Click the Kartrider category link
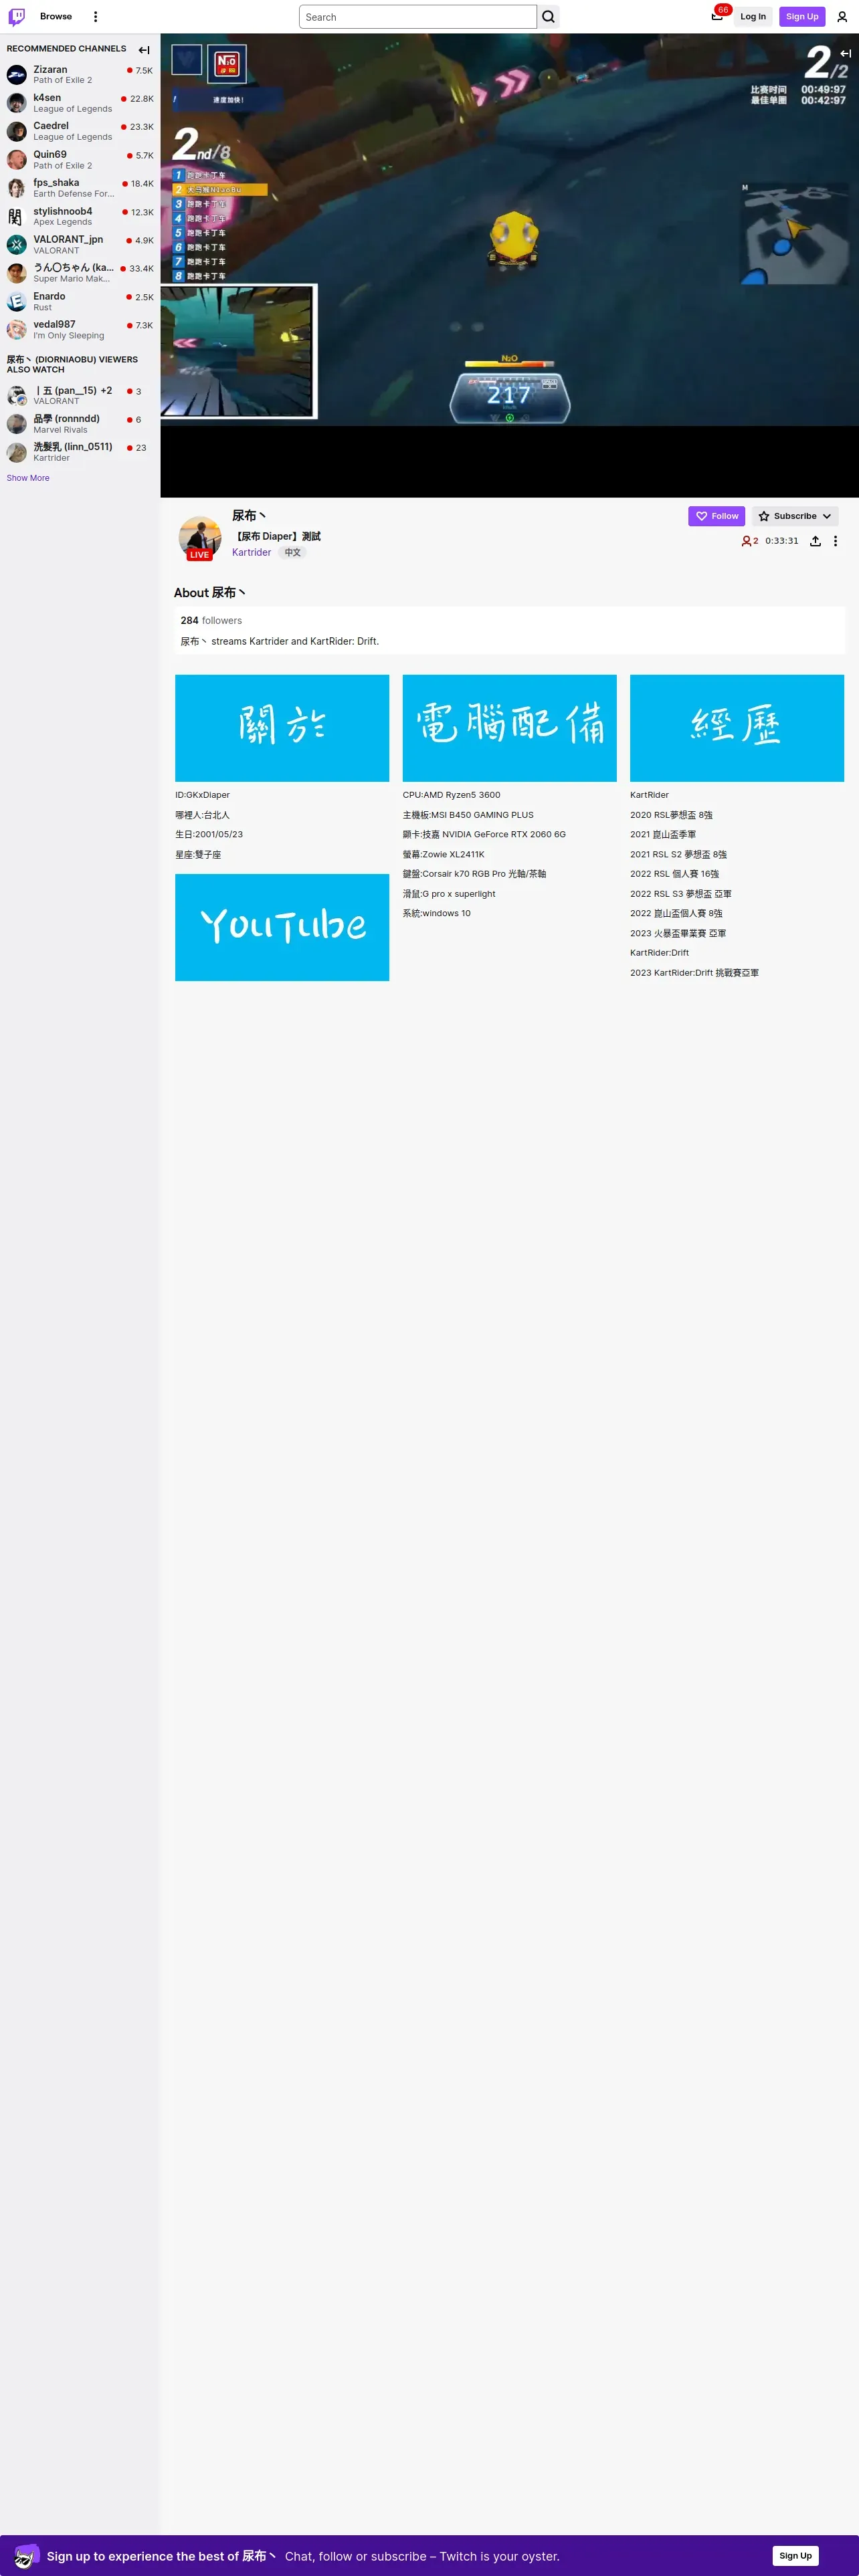This screenshot has height=2576, width=859. pyautogui.click(x=252, y=552)
